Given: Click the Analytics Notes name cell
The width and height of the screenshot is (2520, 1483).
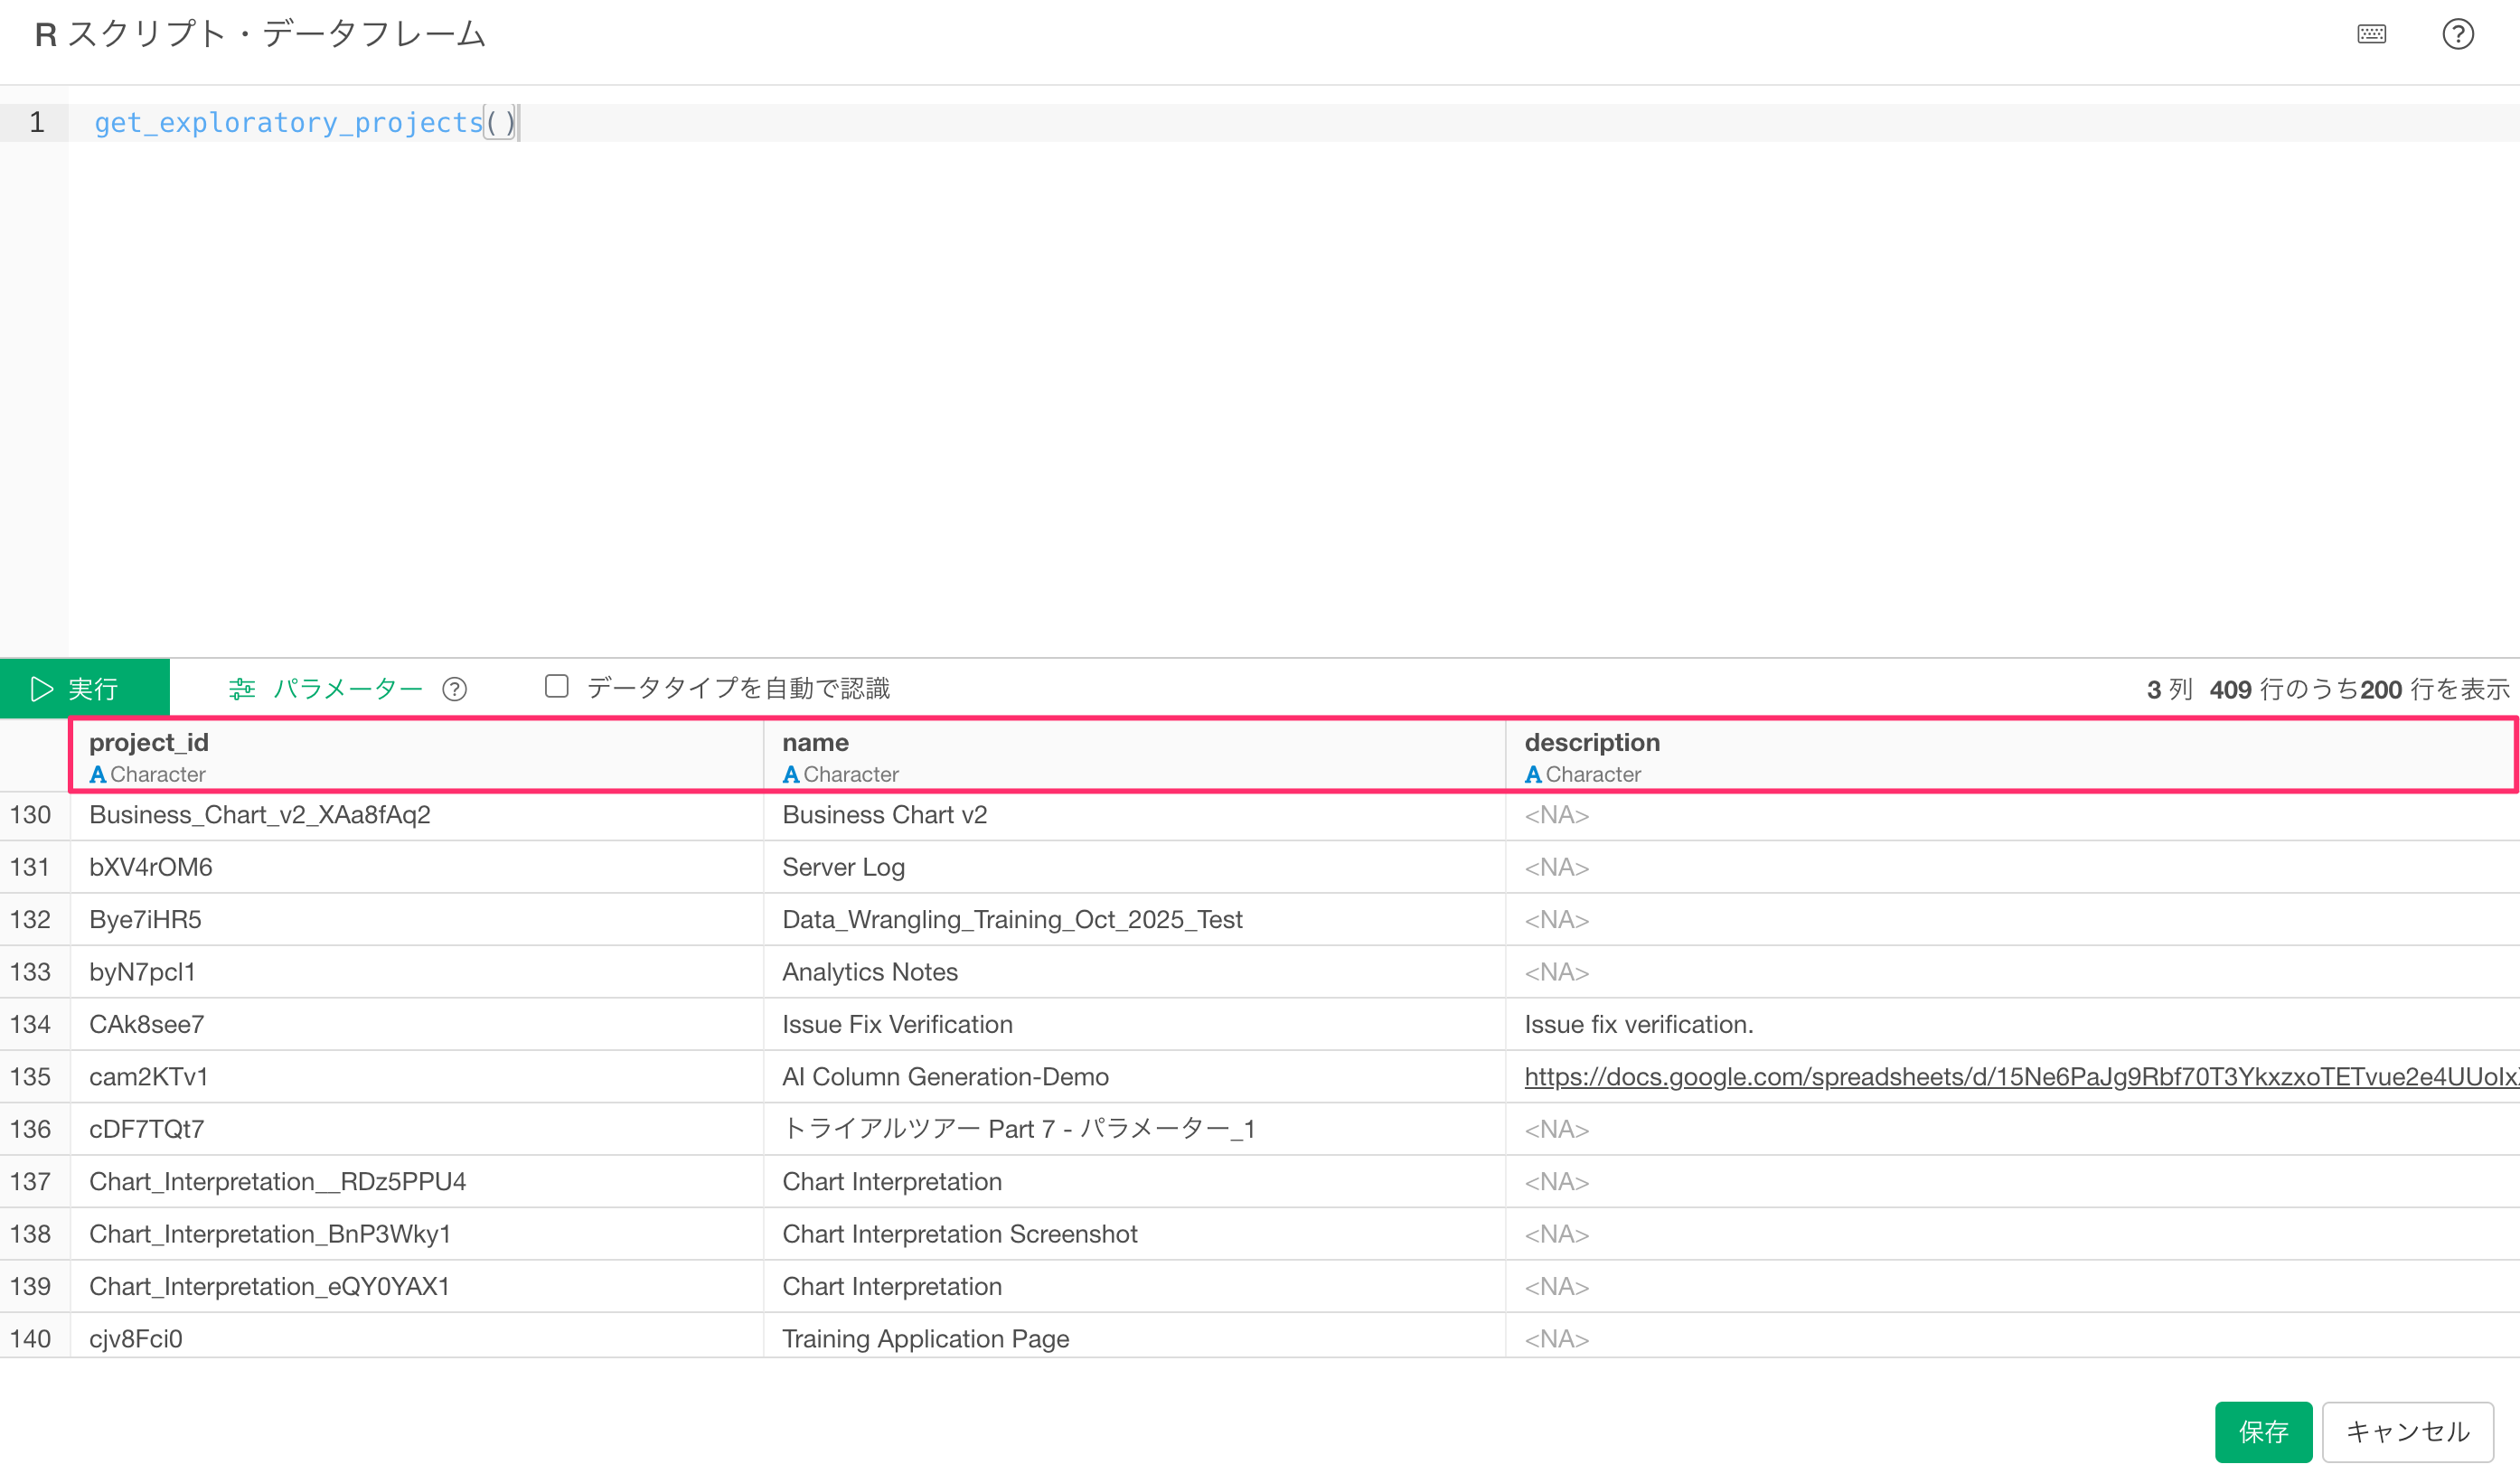Looking at the screenshot, I should (869, 972).
